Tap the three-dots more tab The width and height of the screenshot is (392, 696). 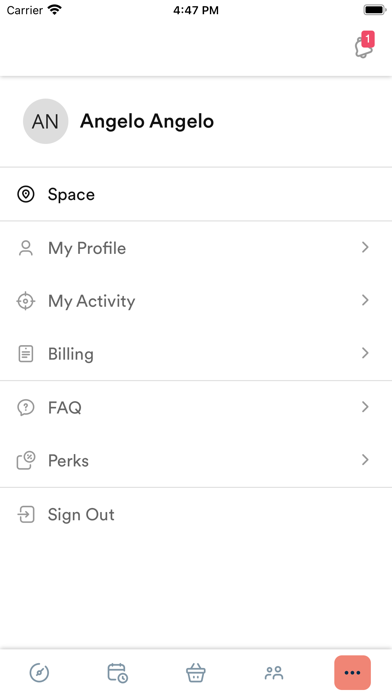[x=352, y=672]
